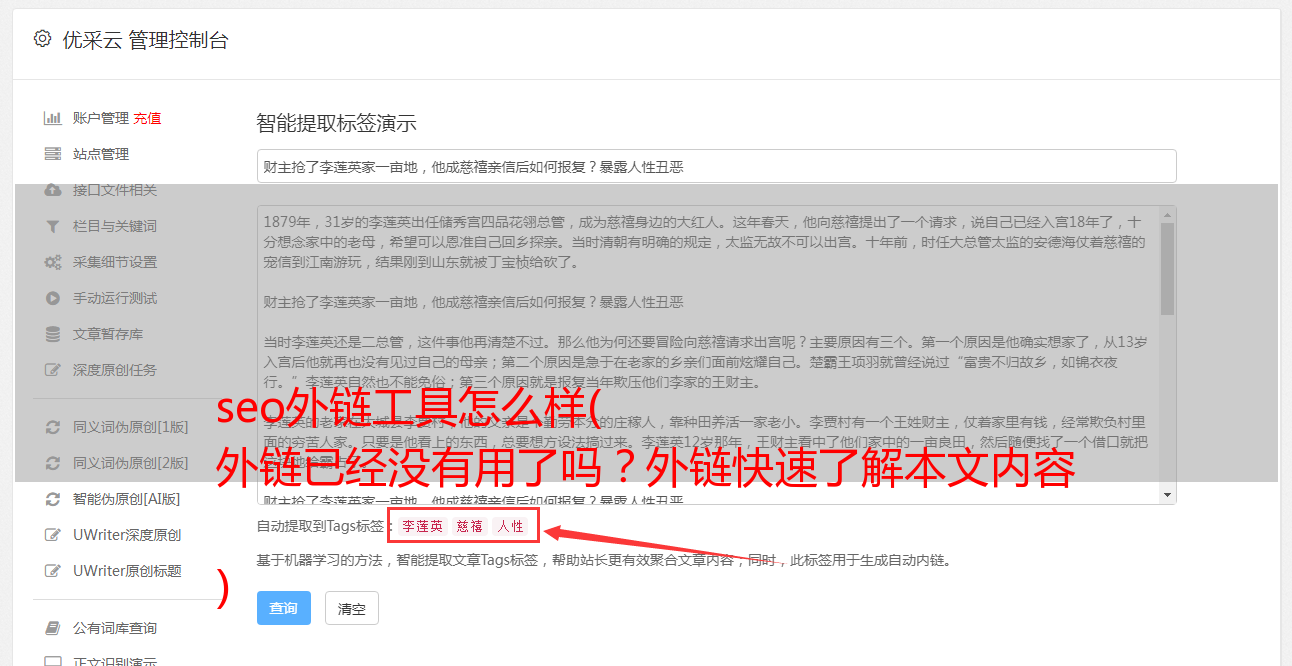Click the play icon for 手动运行测试
Screen dimensions: 1292x666
coord(53,298)
